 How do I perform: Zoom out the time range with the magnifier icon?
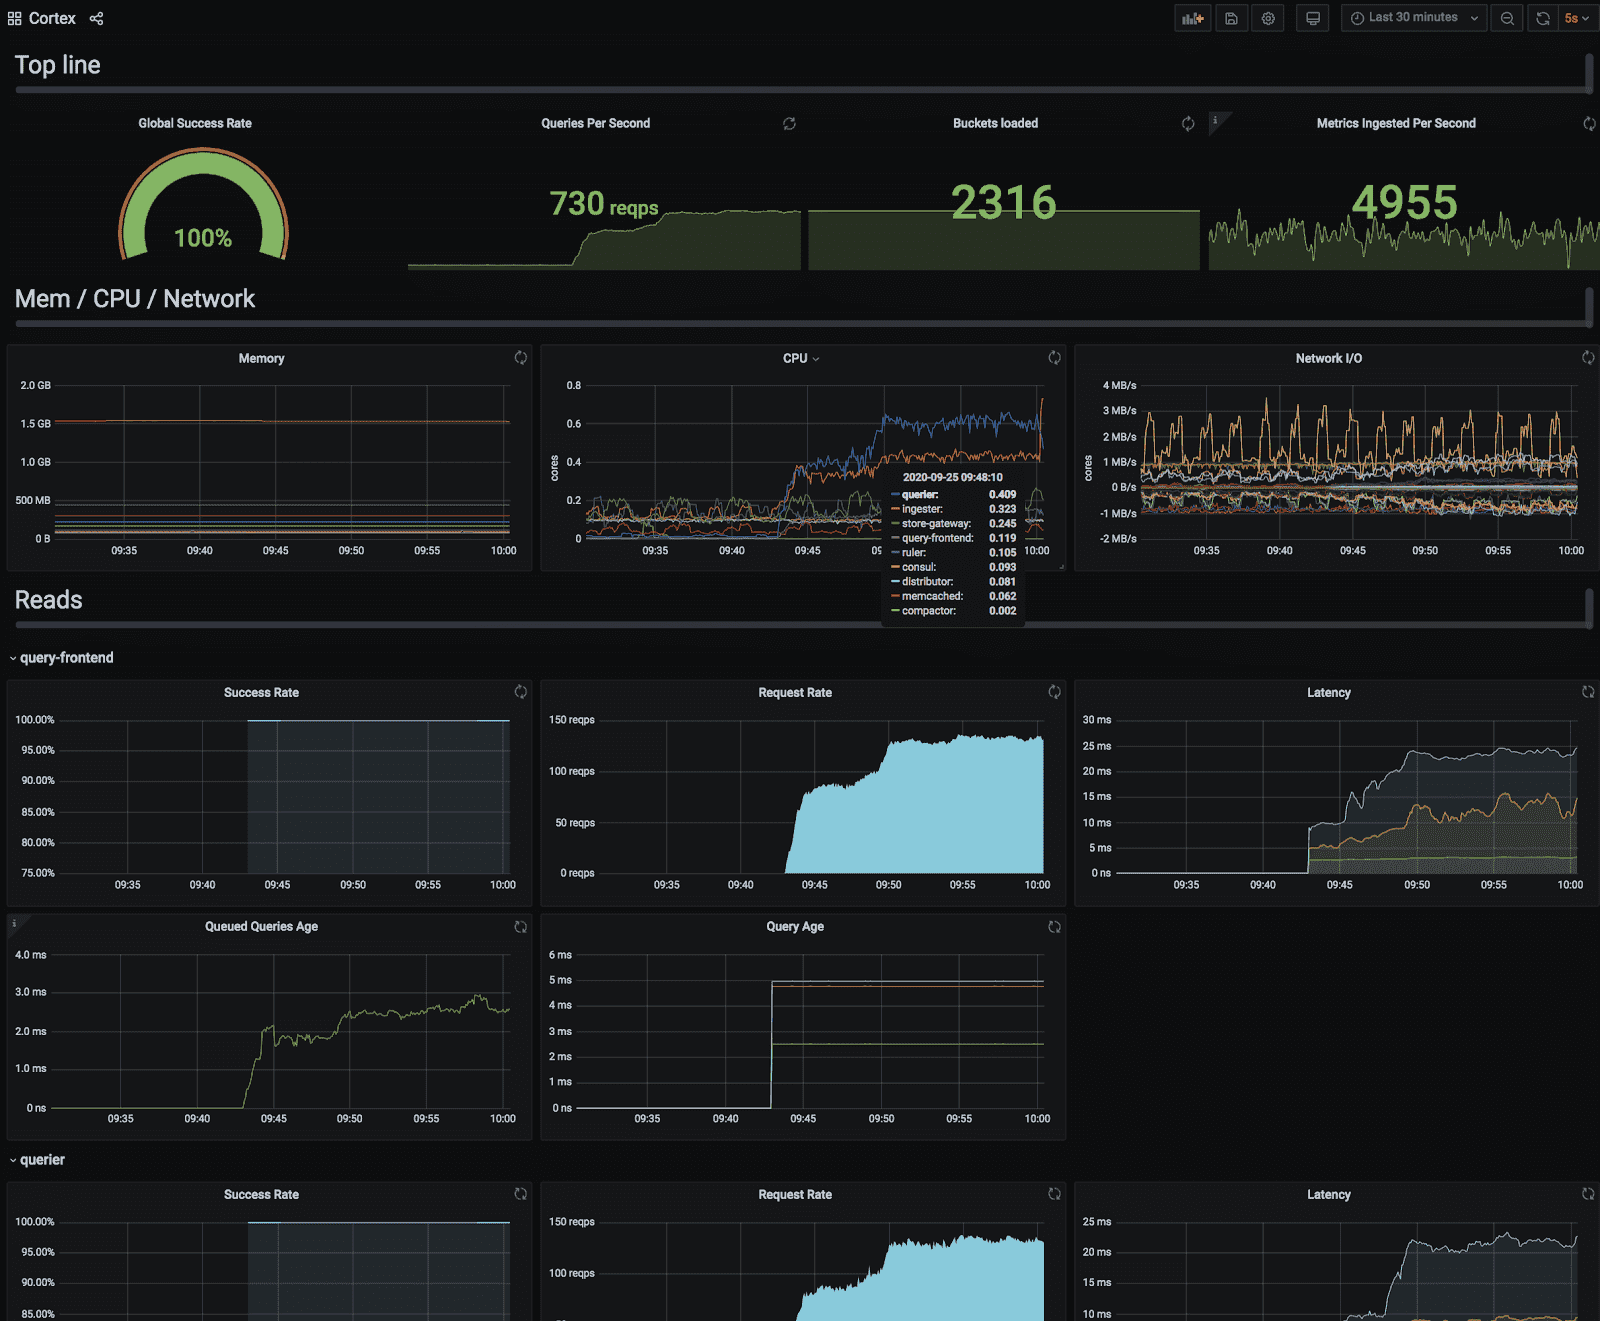coord(1507,18)
